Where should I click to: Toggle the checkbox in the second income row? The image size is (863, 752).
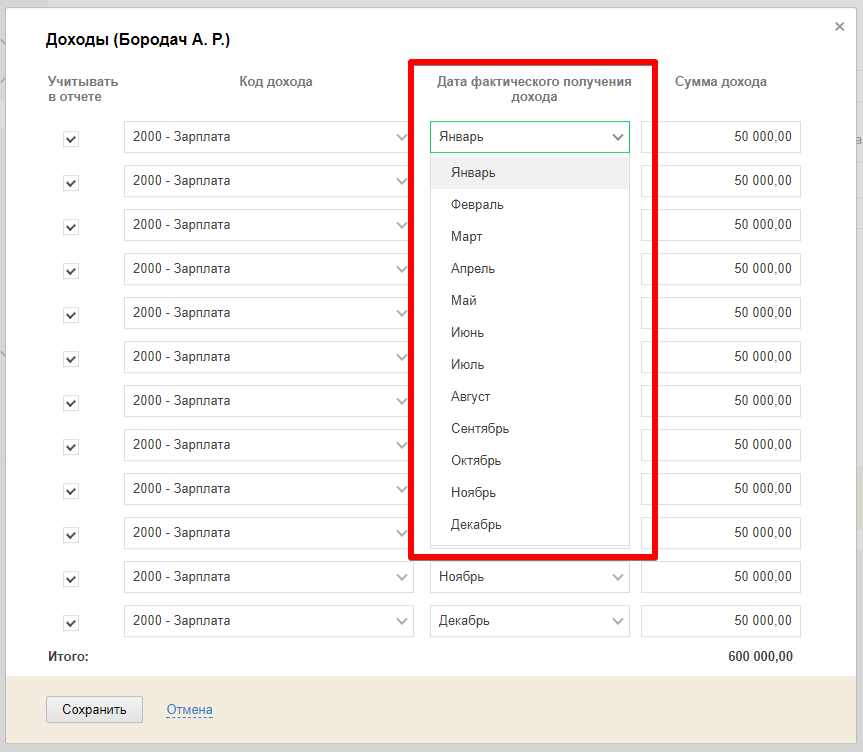pyautogui.click(x=71, y=183)
